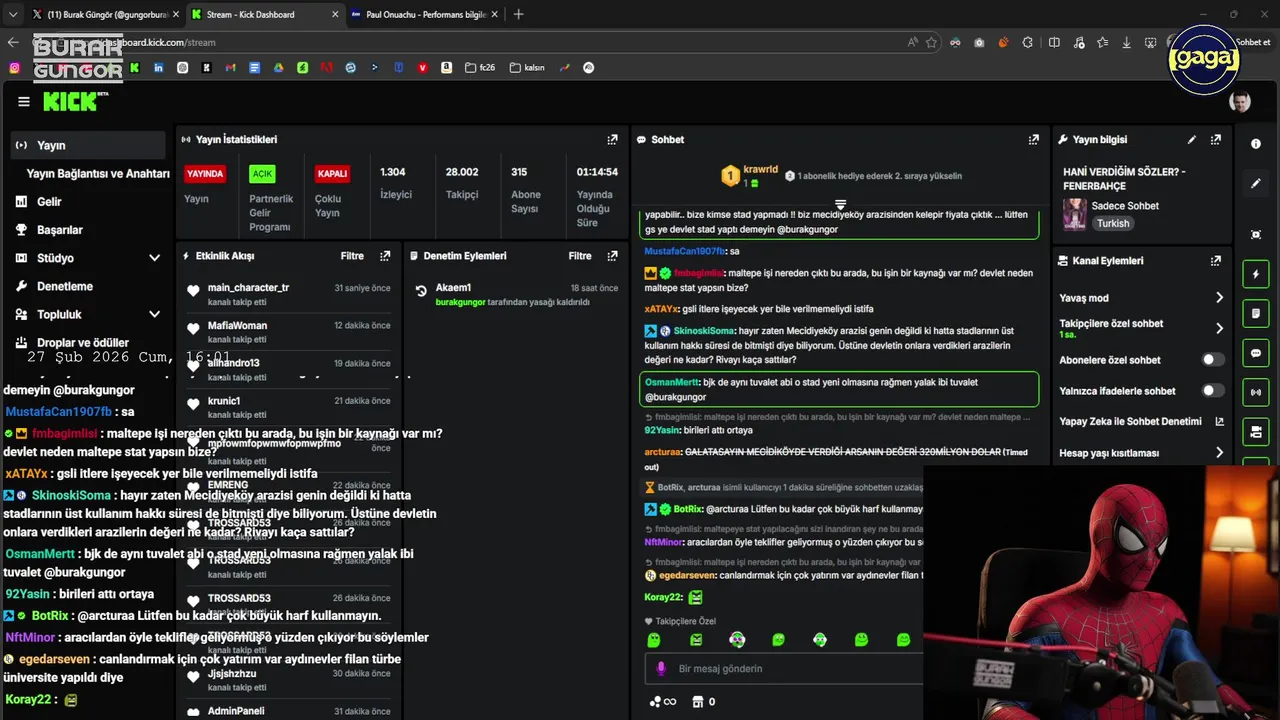Open channel points icon below message box

(x=663, y=702)
